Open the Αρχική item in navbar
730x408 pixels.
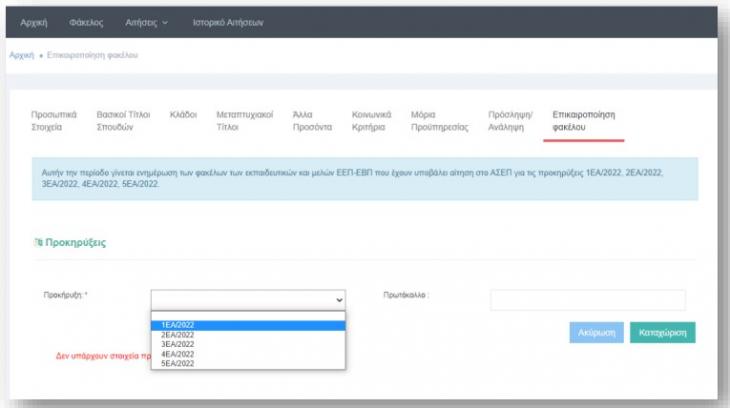[x=35, y=22]
